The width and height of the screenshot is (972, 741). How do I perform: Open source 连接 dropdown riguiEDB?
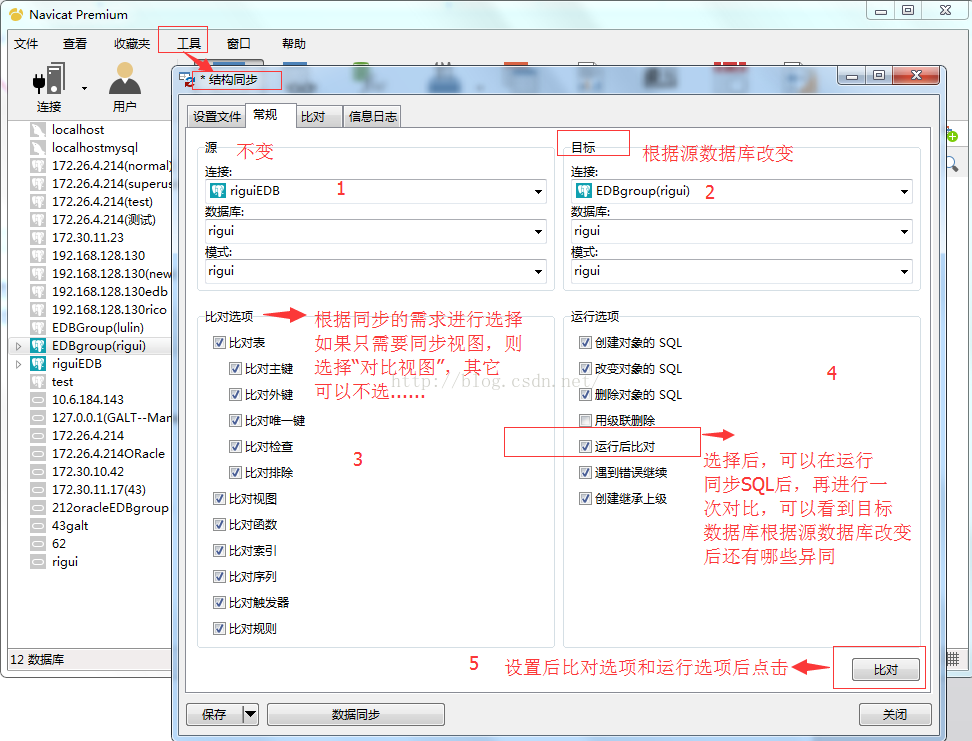tap(538, 192)
